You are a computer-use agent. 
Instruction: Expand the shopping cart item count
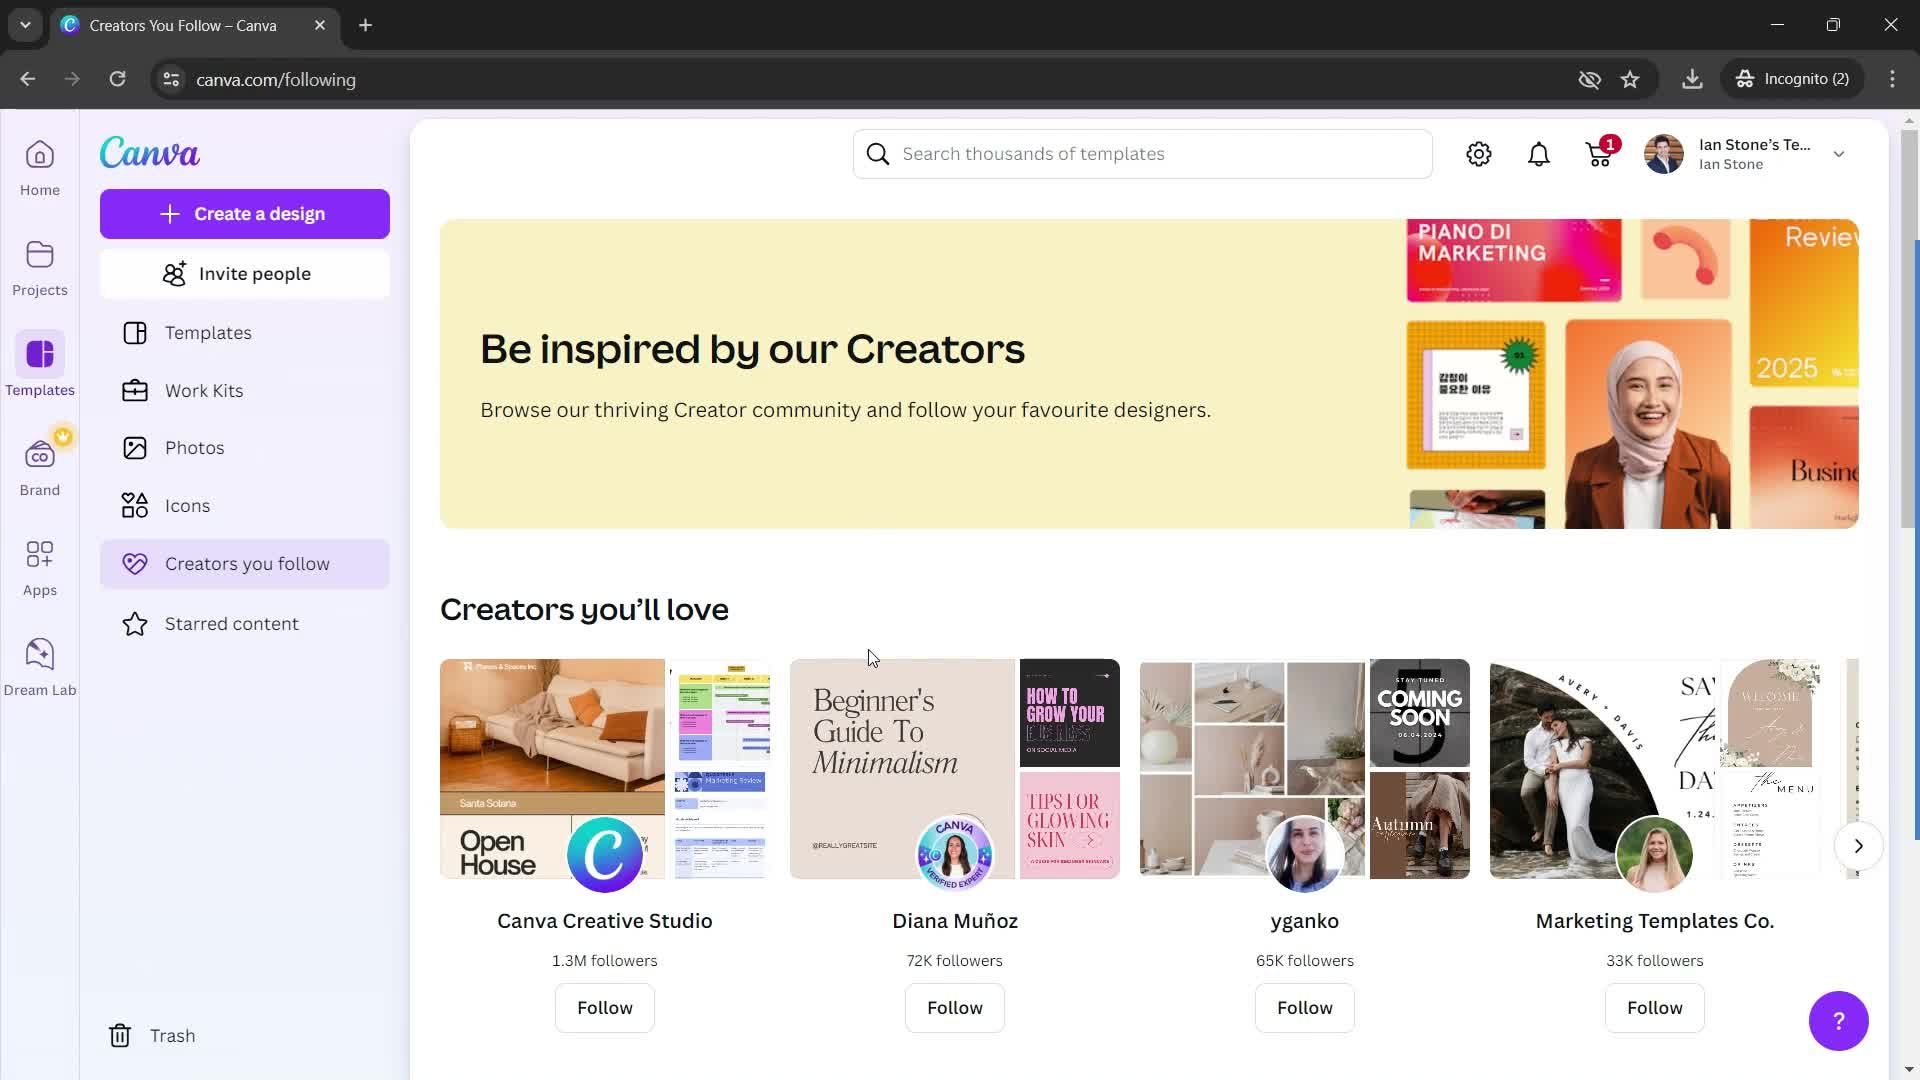[x=1611, y=144]
